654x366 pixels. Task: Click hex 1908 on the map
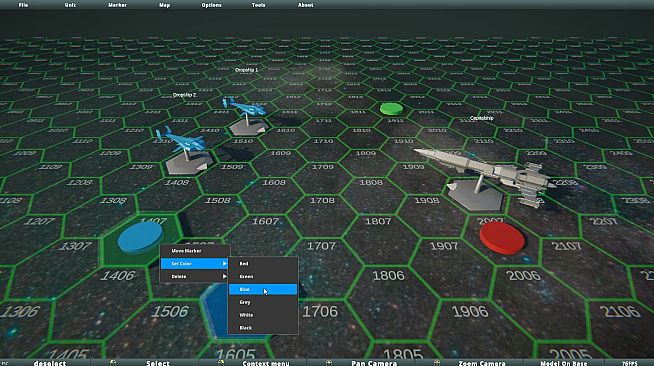click(426, 201)
